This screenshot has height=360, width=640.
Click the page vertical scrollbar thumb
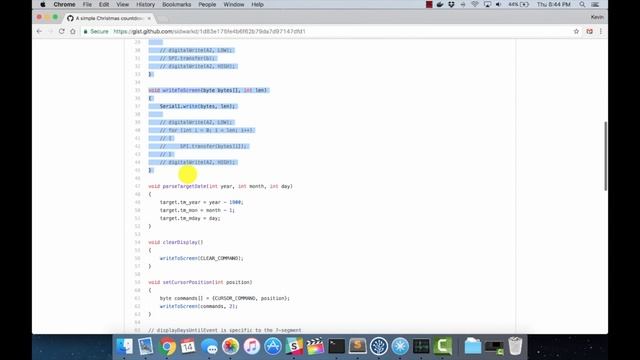tap(605, 156)
